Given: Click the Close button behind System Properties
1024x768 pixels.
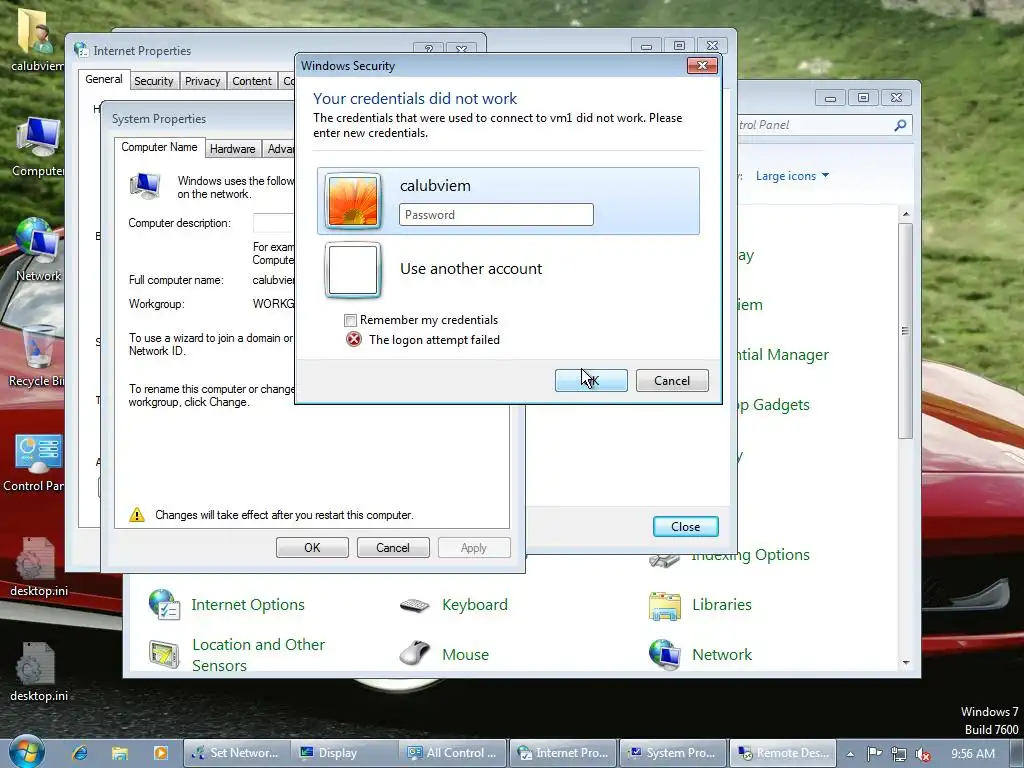Looking at the screenshot, I should tap(685, 526).
